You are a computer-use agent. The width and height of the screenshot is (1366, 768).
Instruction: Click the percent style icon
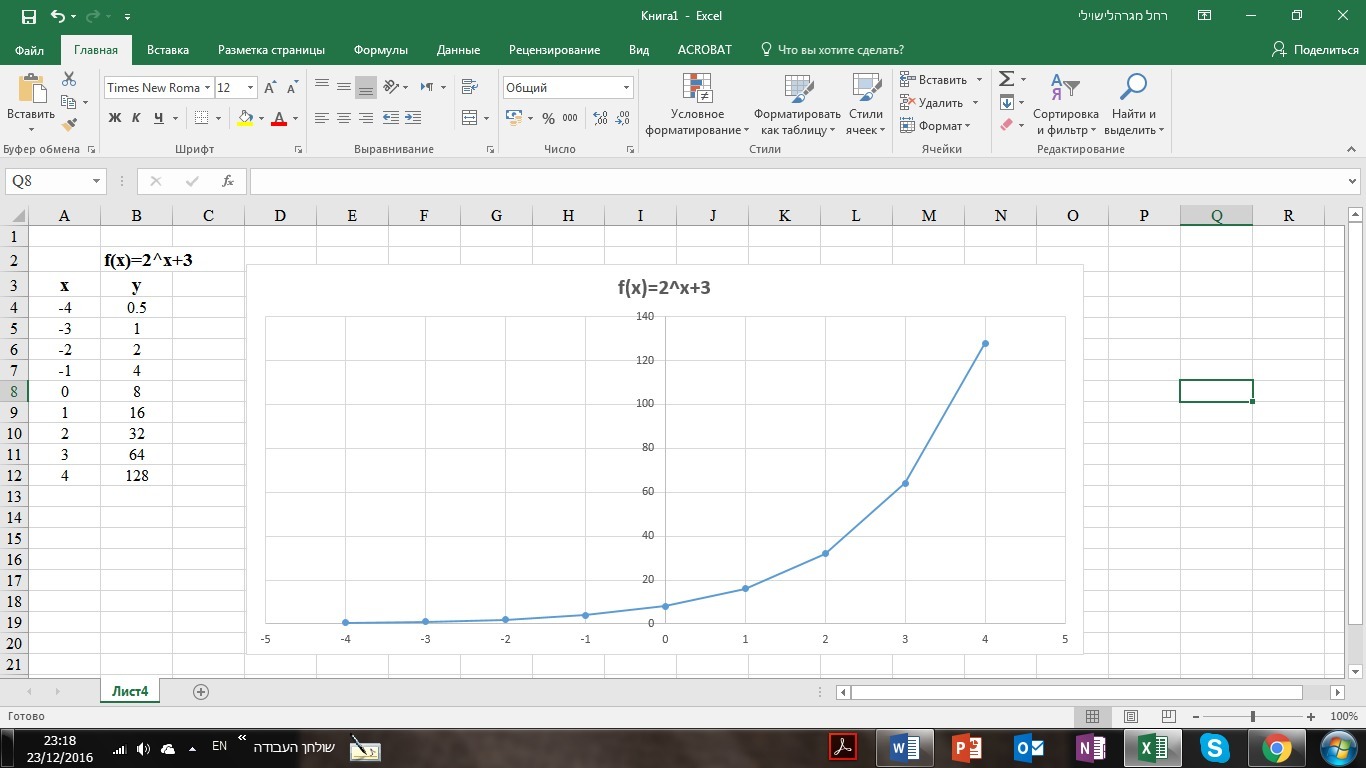click(548, 118)
